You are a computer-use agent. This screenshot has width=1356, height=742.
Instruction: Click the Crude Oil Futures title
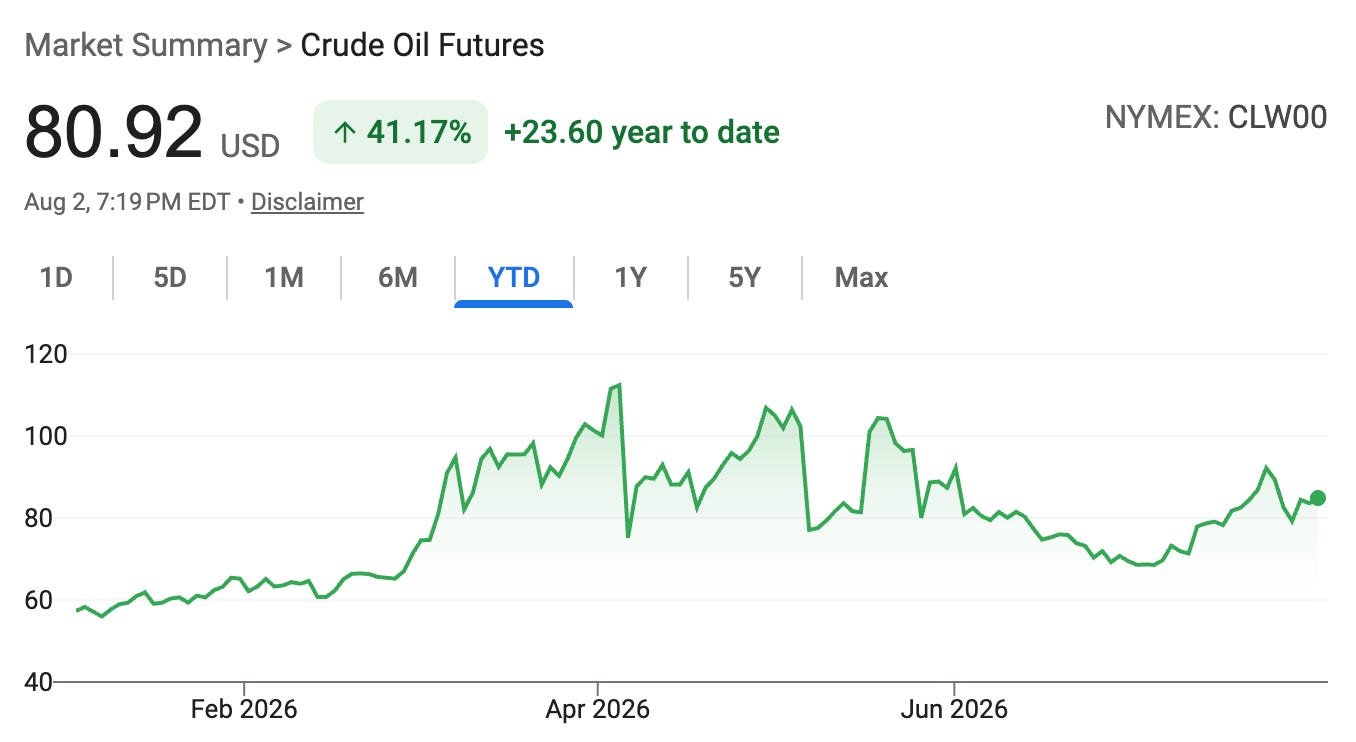423,46
